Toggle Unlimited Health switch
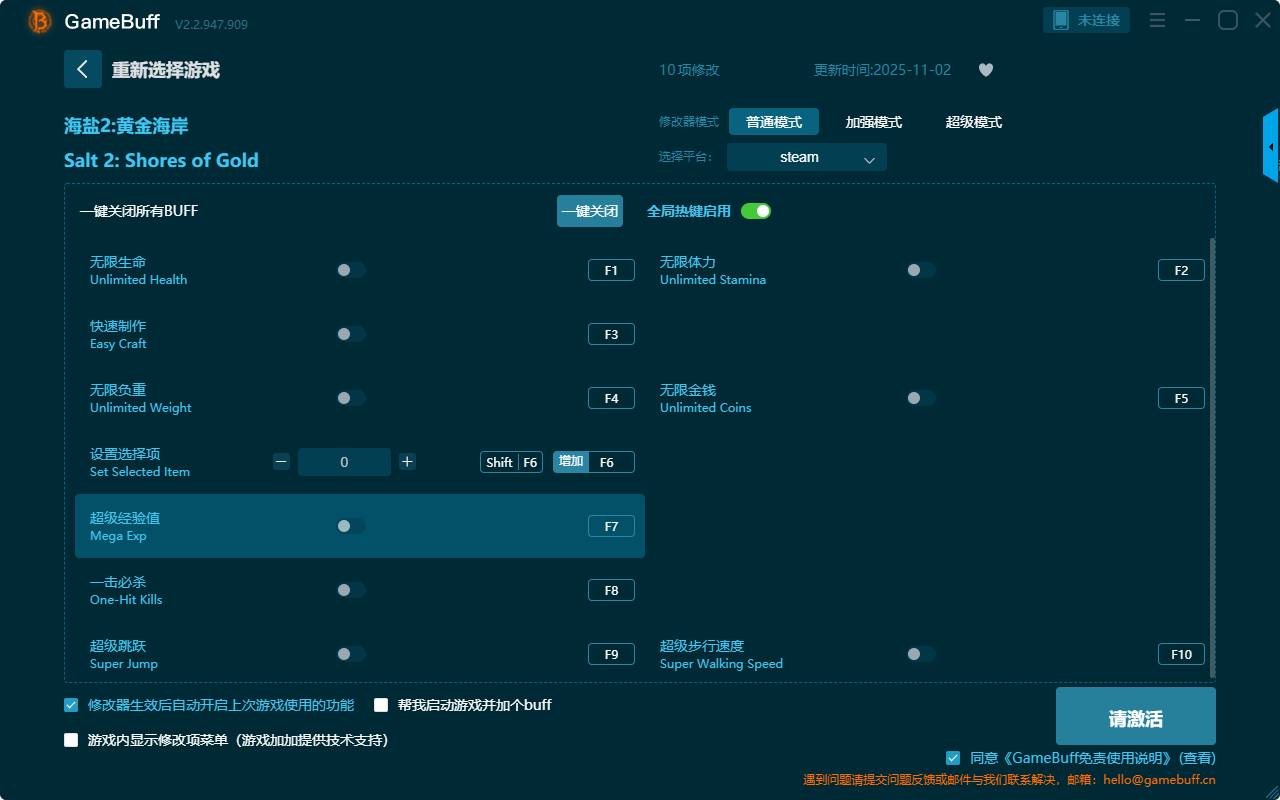Screen dimensions: 1280x800 click(350, 270)
